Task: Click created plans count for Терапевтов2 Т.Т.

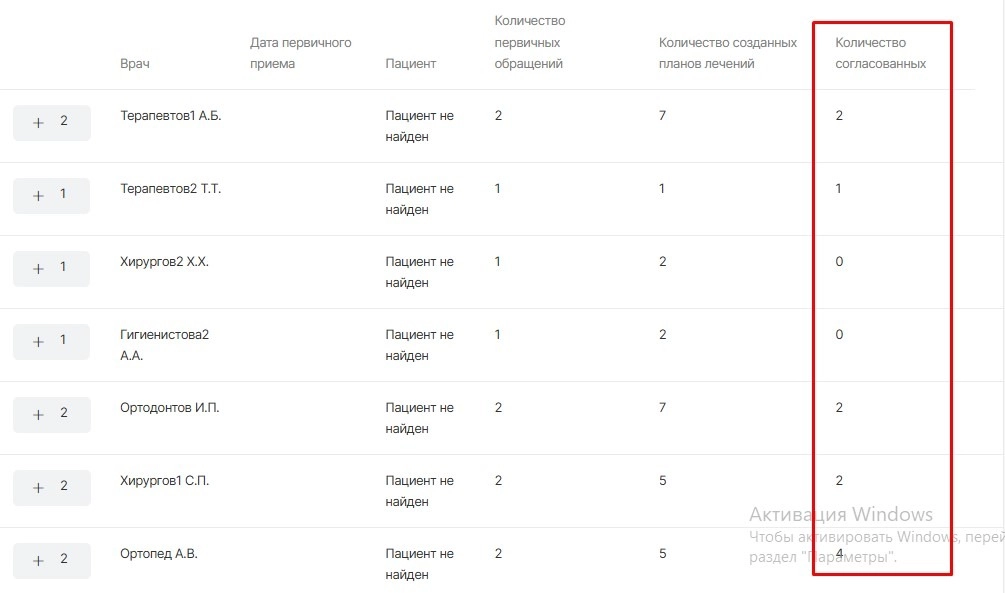Action: pyautogui.click(x=662, y=189)
